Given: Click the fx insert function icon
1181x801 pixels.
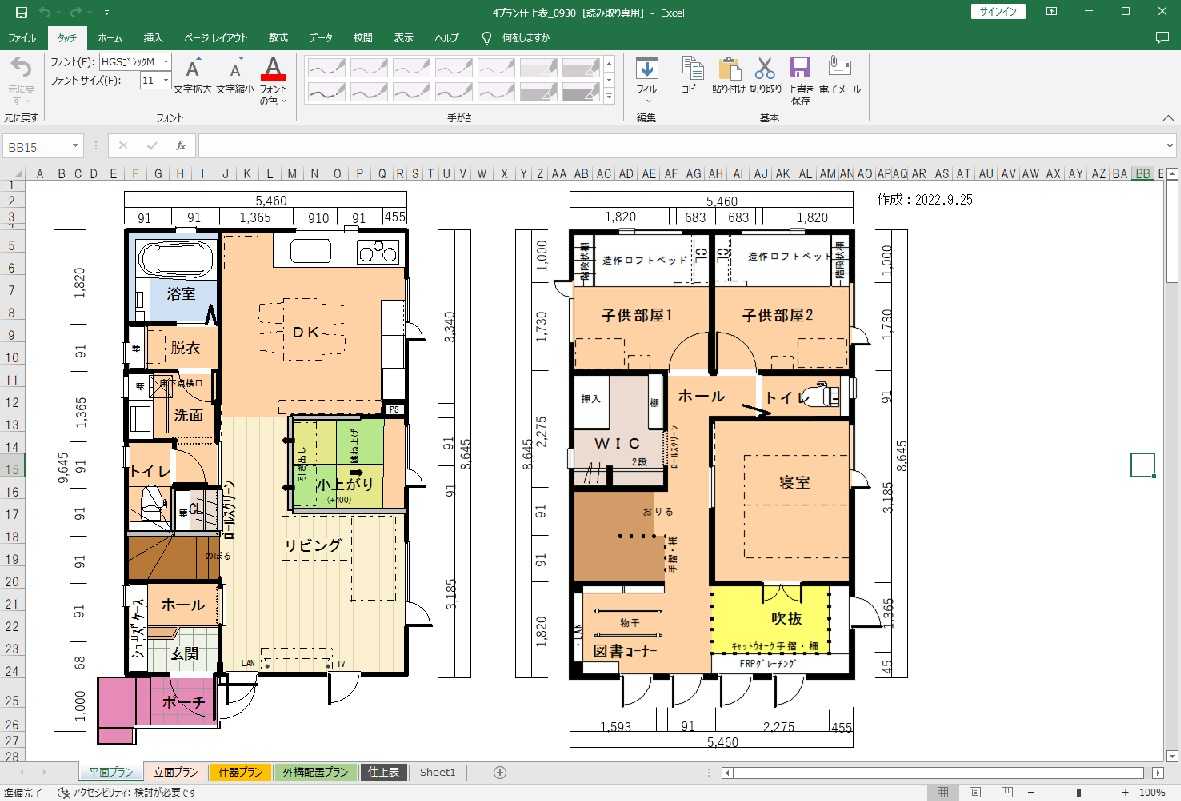Looking at the screenshot, I should click(181, 145).
